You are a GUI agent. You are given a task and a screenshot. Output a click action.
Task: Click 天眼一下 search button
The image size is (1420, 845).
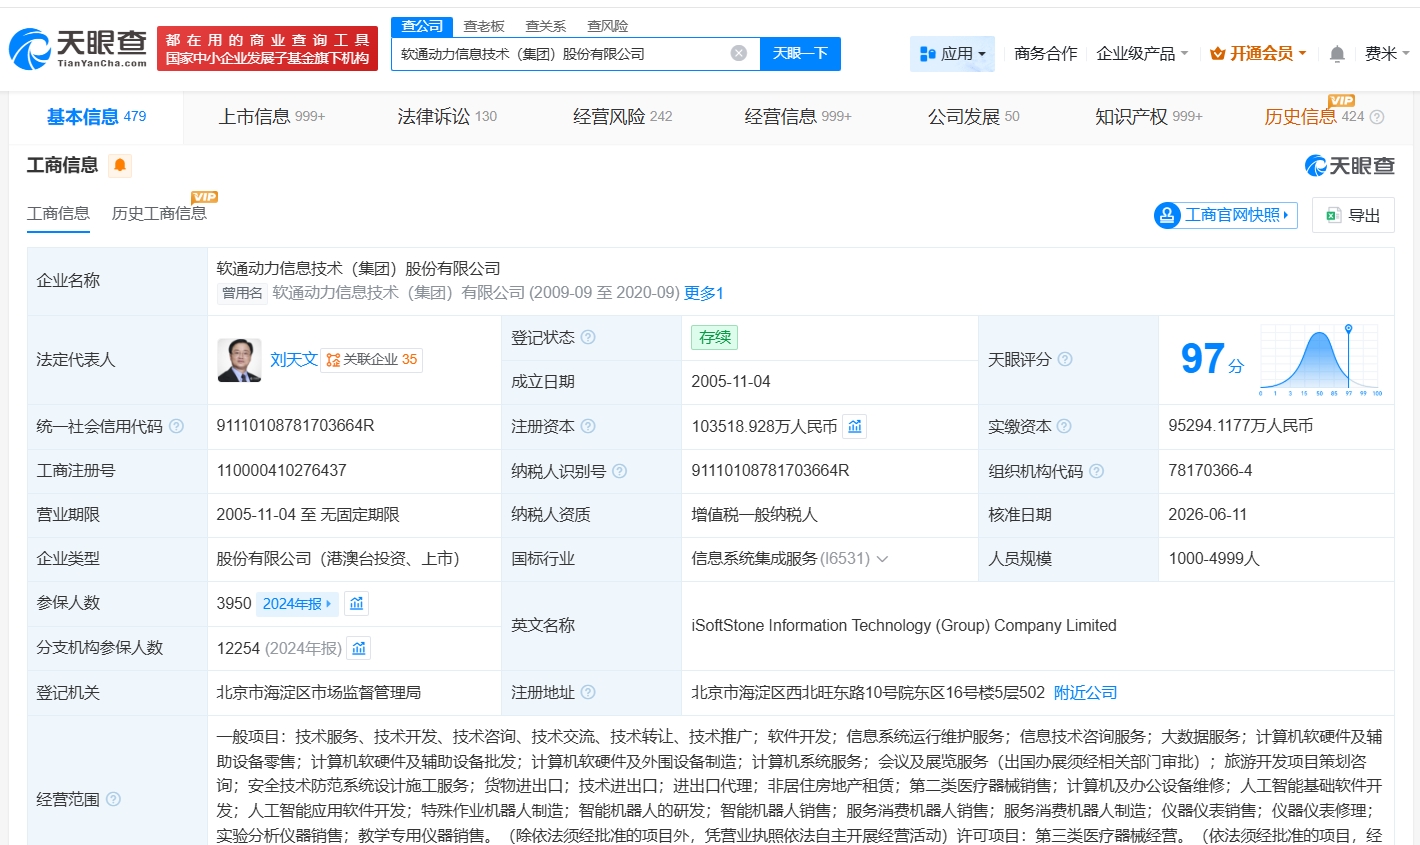tap(800, 53)
